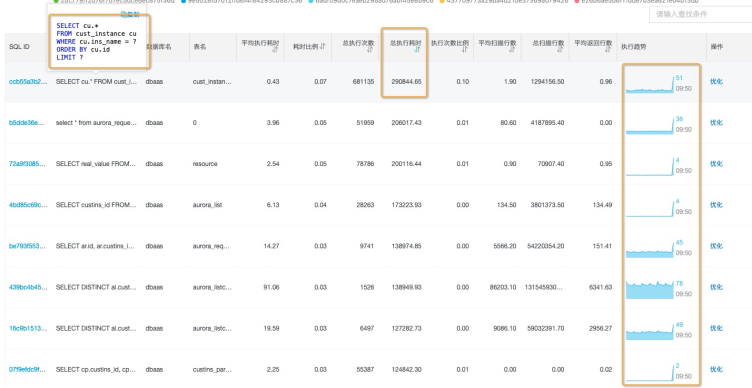Click dbaas in the resource row
The width and height of the screenshot is (752, 388).
(154, 164)
